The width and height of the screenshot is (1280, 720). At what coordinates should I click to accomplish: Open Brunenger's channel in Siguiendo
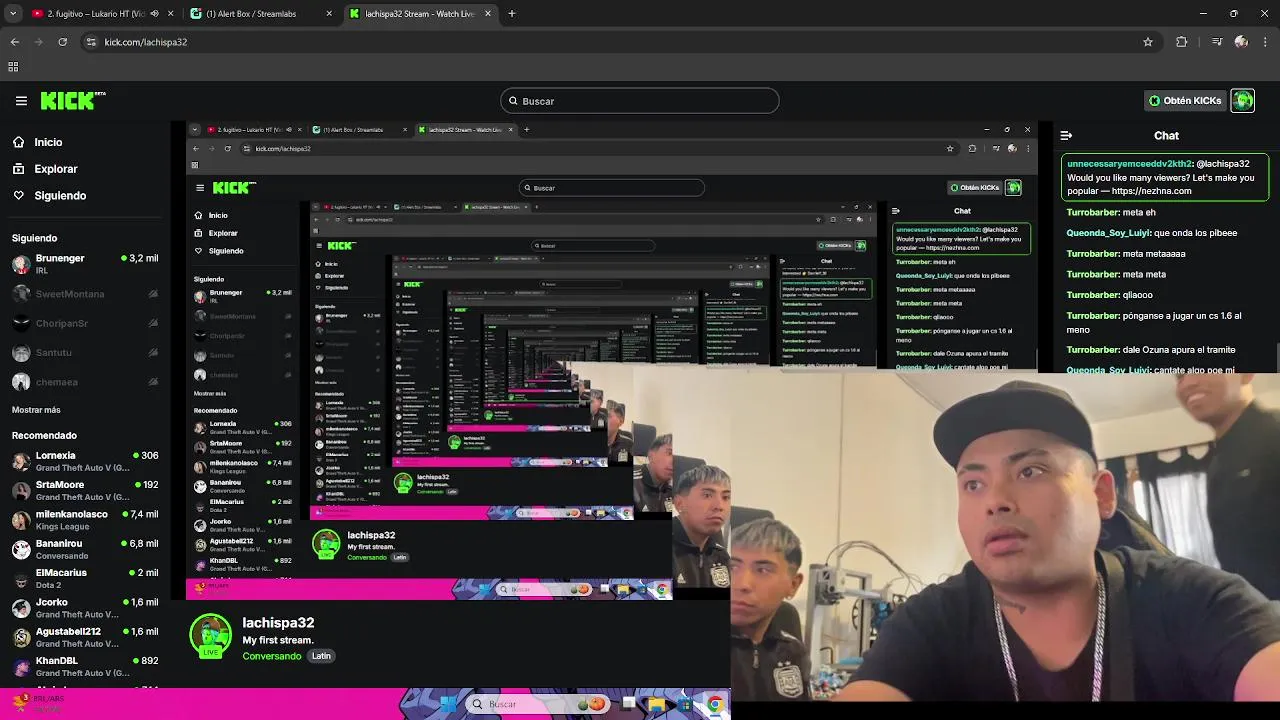tap(85, 264)
